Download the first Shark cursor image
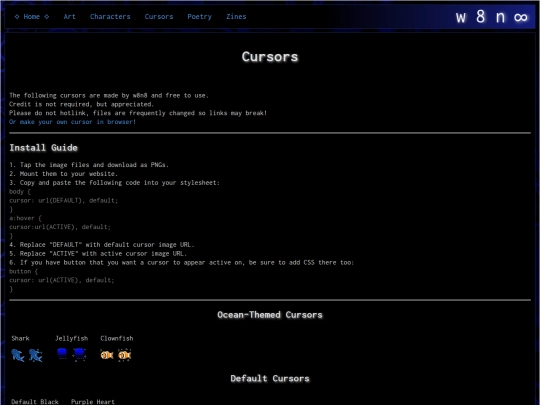This screenshot has width=540, height=405. (x=18, y=355)
